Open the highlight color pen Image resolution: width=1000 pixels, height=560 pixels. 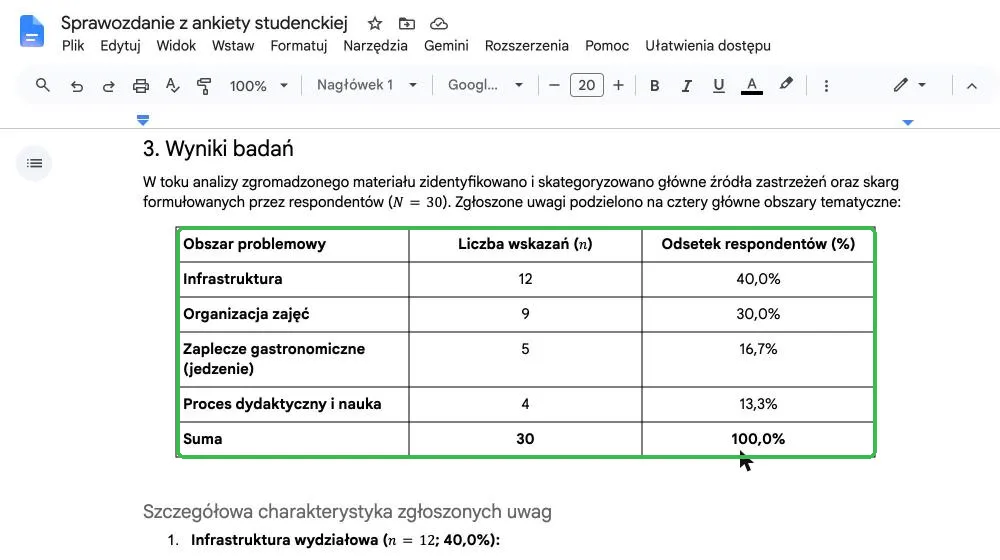[x=786, y=84]
